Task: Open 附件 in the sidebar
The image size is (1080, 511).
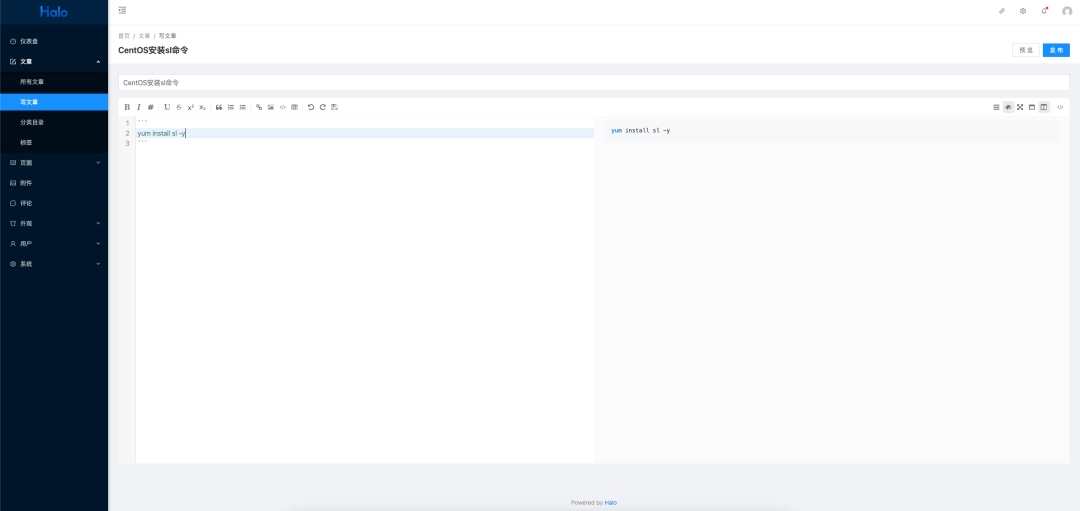Action: [x=54, y=183]
